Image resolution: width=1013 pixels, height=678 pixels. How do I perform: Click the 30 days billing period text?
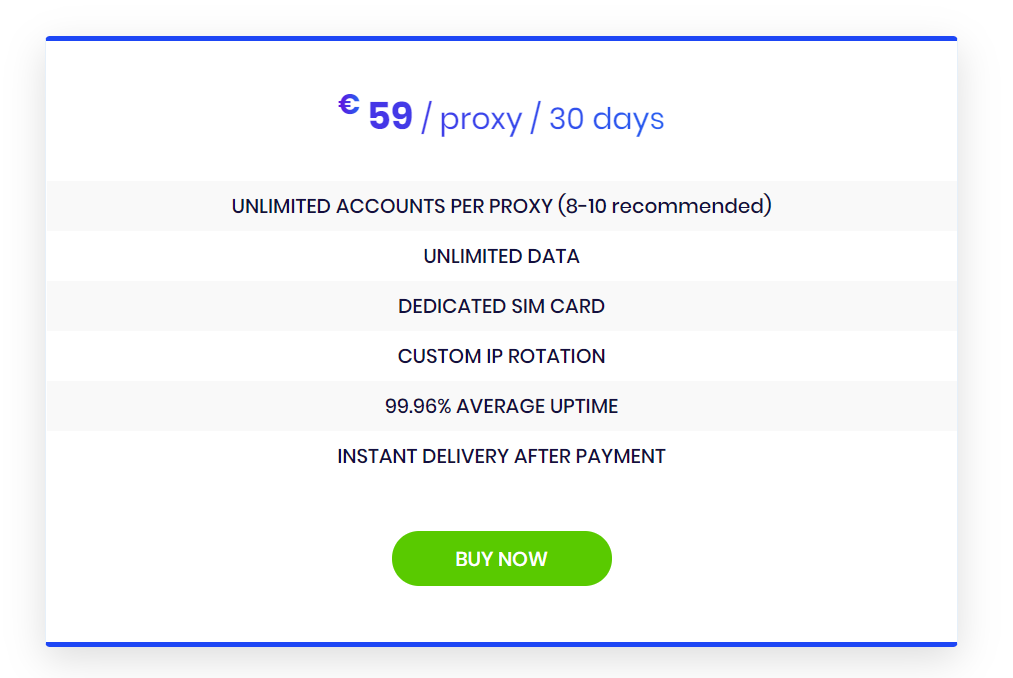[607, 119]
